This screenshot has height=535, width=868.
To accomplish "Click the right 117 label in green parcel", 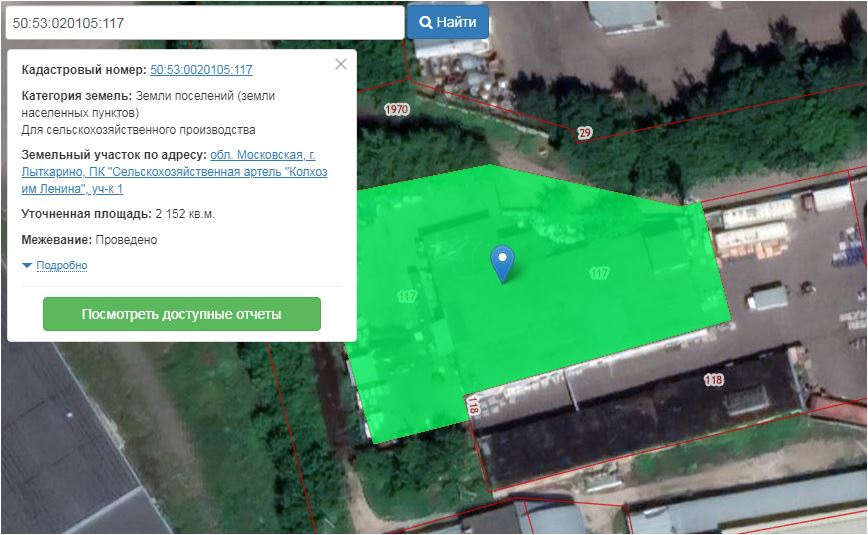I will 599,272.
